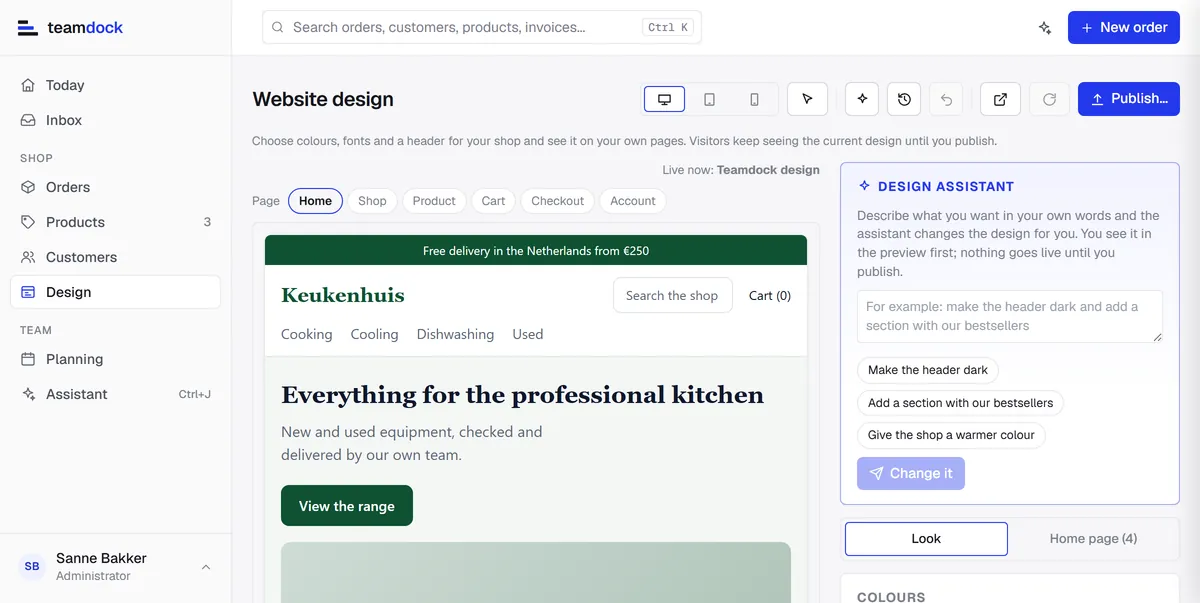Click the sparkle AI icon in top bar
This screenshot has height=603, width=1200.
1045,28
